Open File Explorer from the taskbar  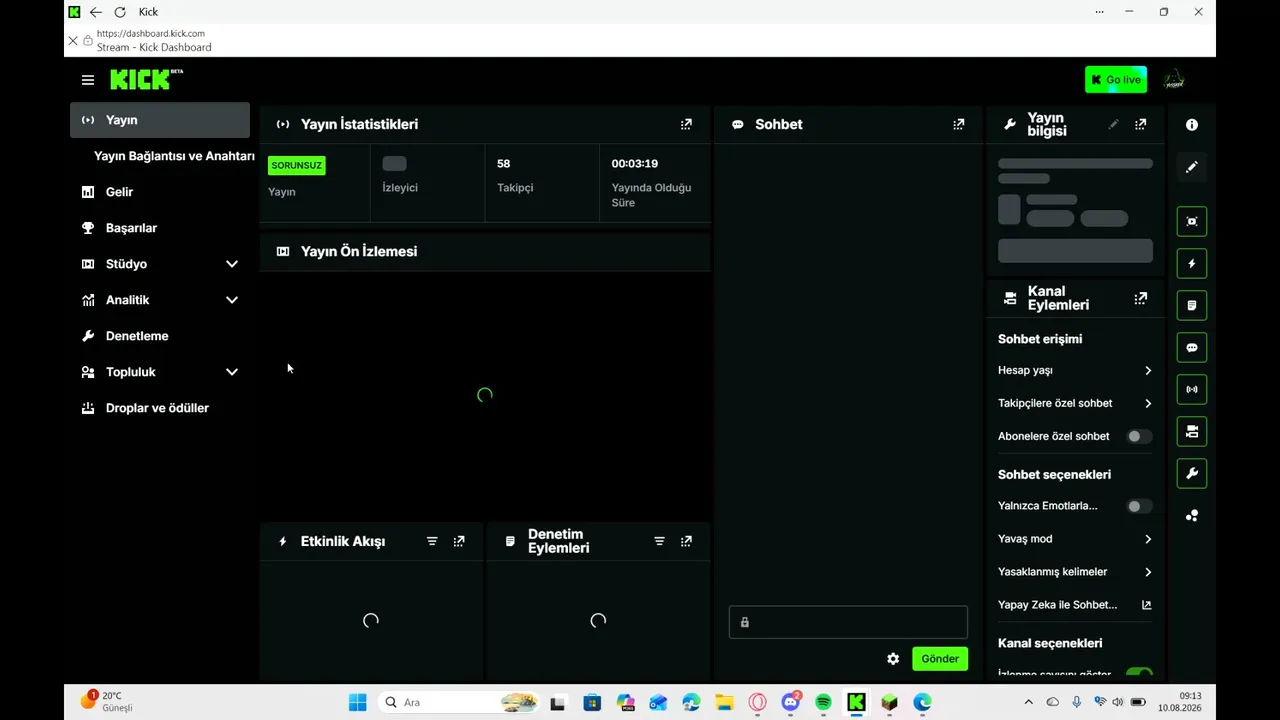[724, 703]
